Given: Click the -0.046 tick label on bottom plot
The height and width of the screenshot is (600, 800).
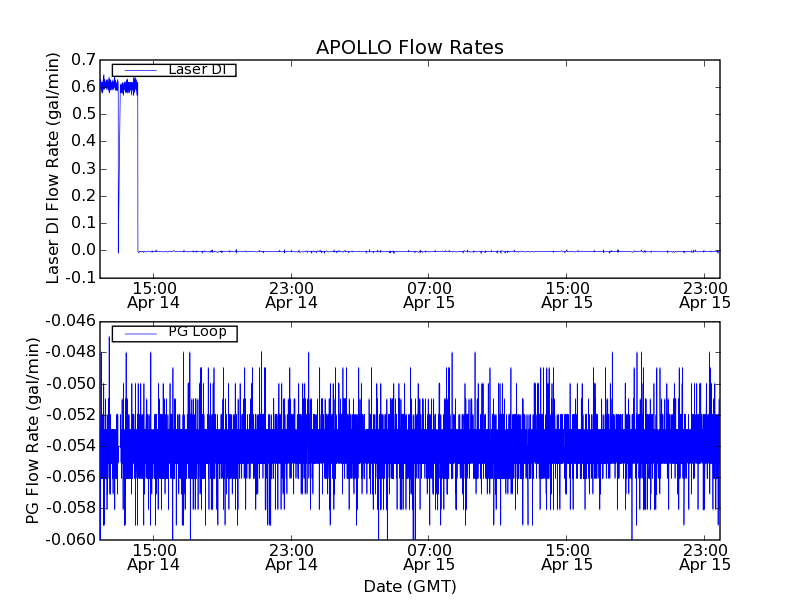Looking at the screenshot, I should tap(71, 321).
